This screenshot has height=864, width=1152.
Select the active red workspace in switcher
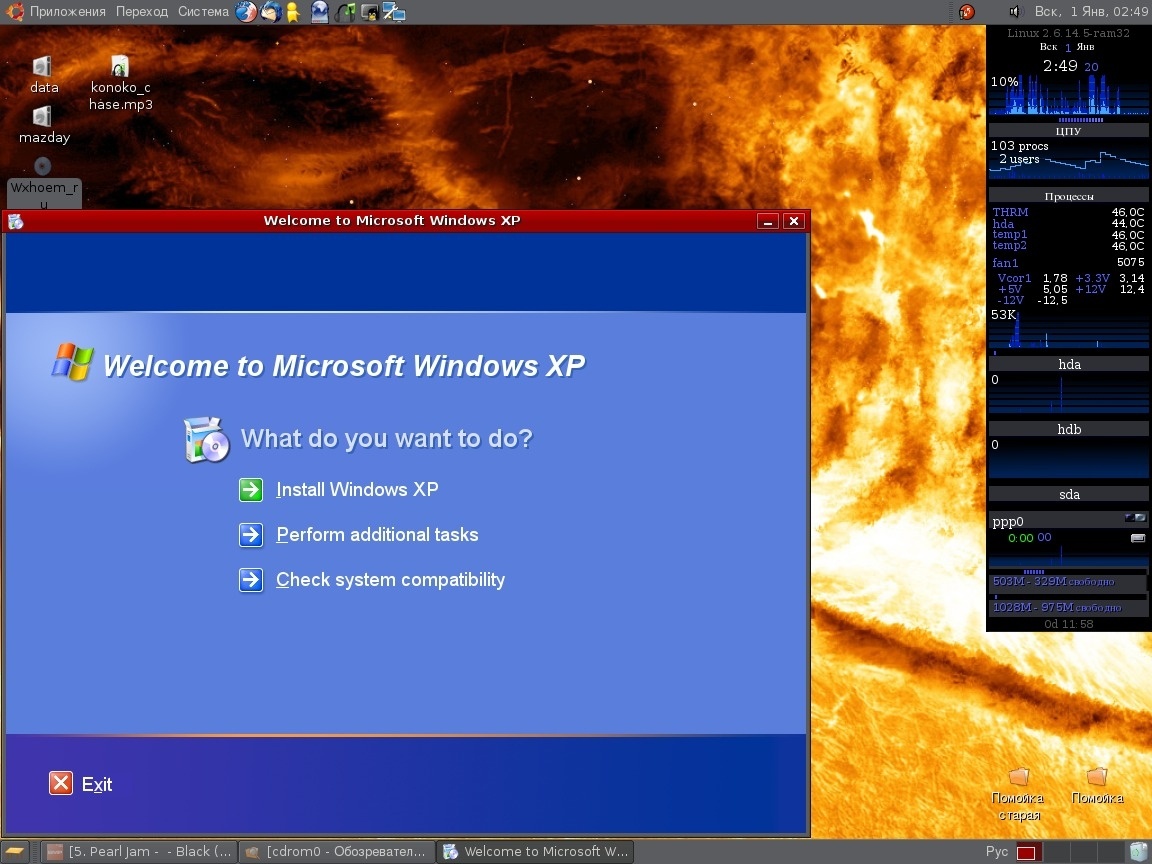click(1026, 853)
